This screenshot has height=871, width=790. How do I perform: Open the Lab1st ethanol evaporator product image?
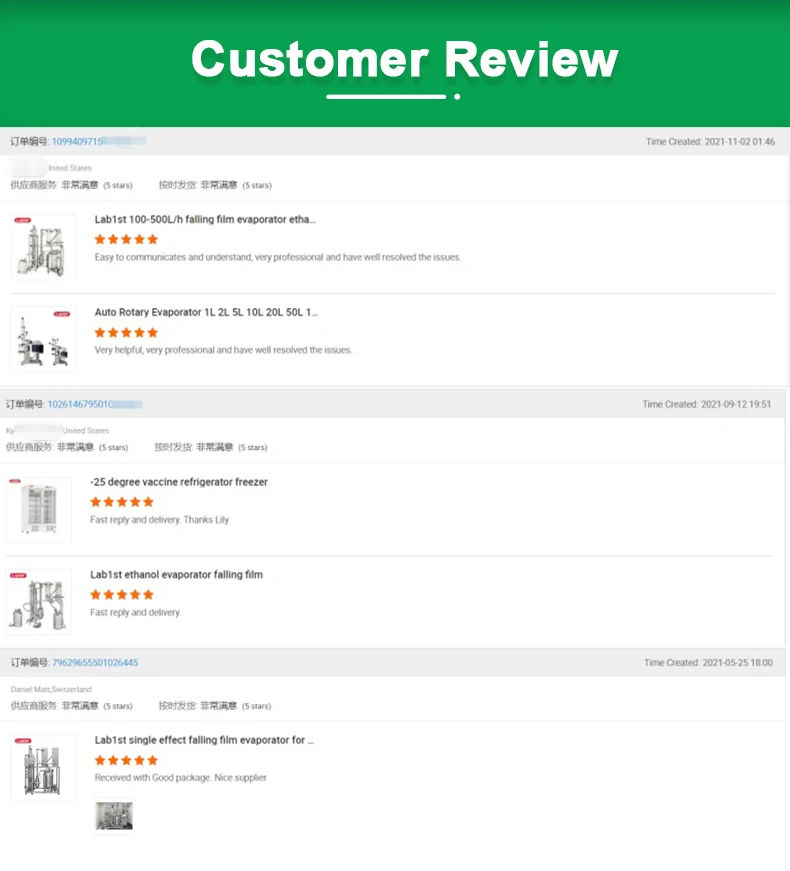(x=39, y=602)
